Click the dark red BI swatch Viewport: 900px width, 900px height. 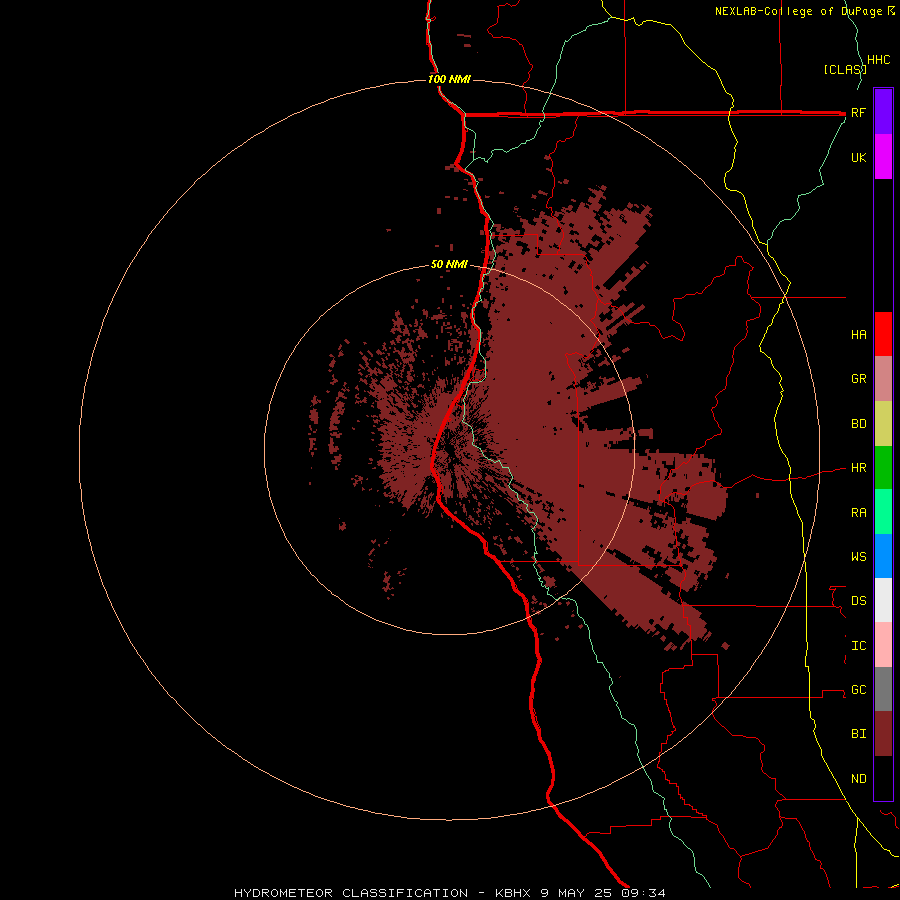coord(883,734)
